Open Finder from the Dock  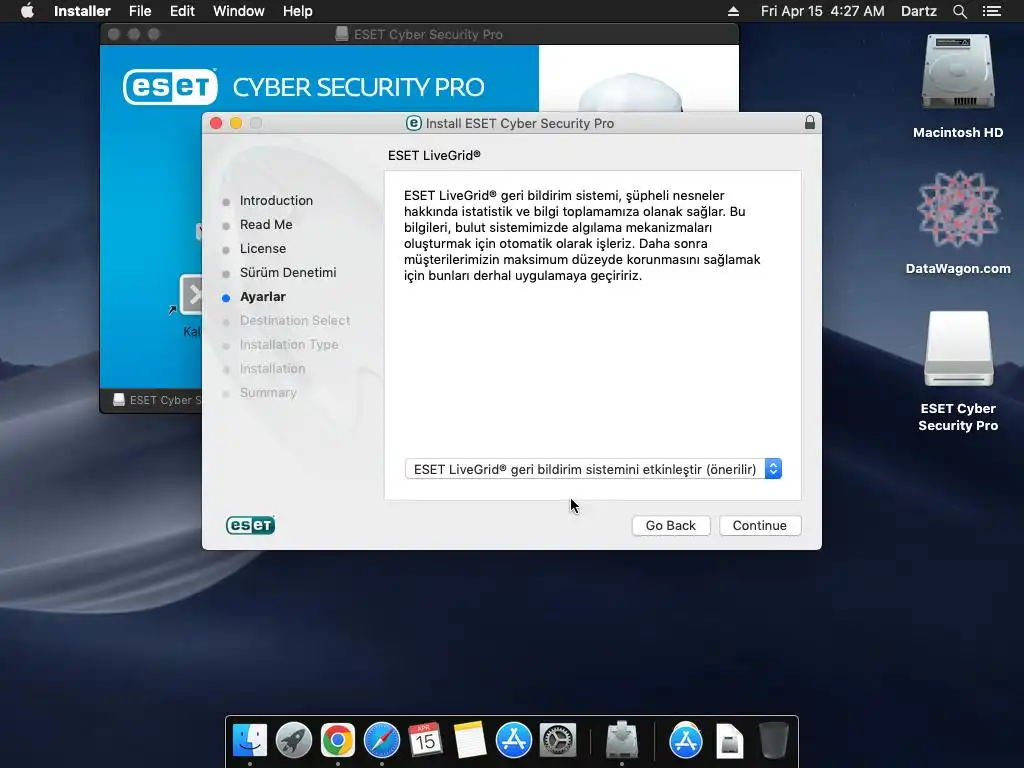tap(250, 741)
